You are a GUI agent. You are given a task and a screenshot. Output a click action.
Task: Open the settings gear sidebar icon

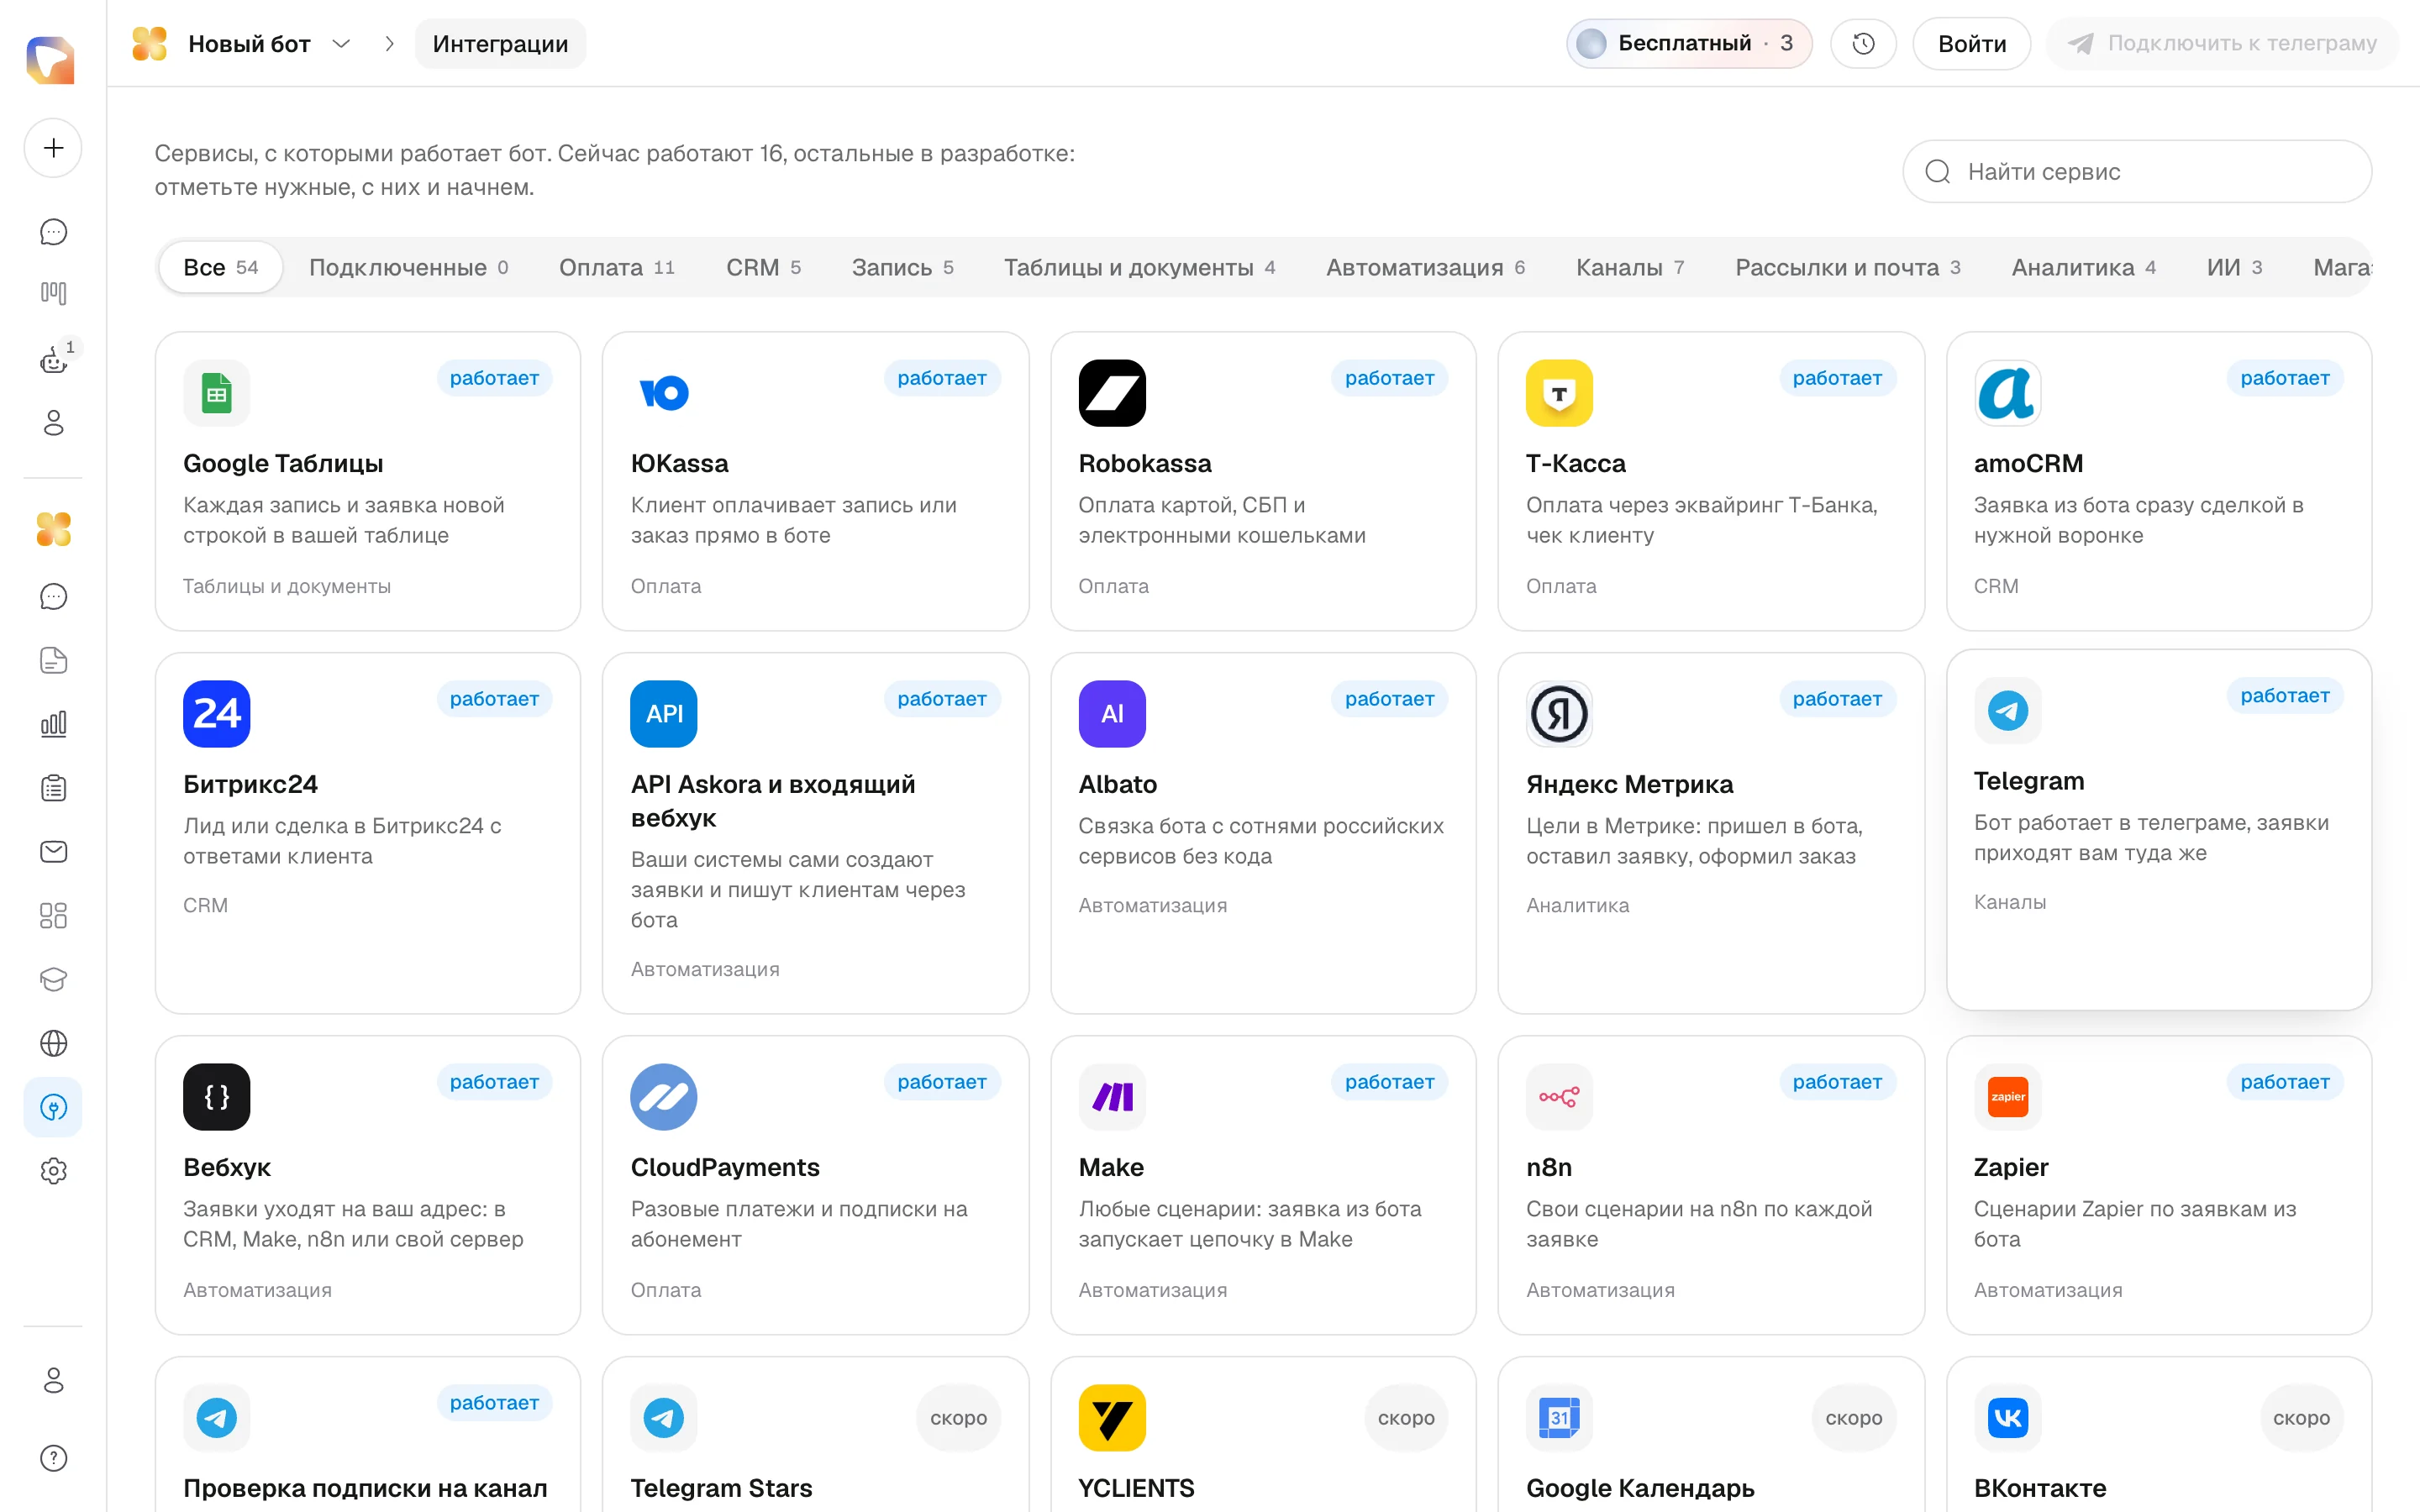click(53, 1170)
